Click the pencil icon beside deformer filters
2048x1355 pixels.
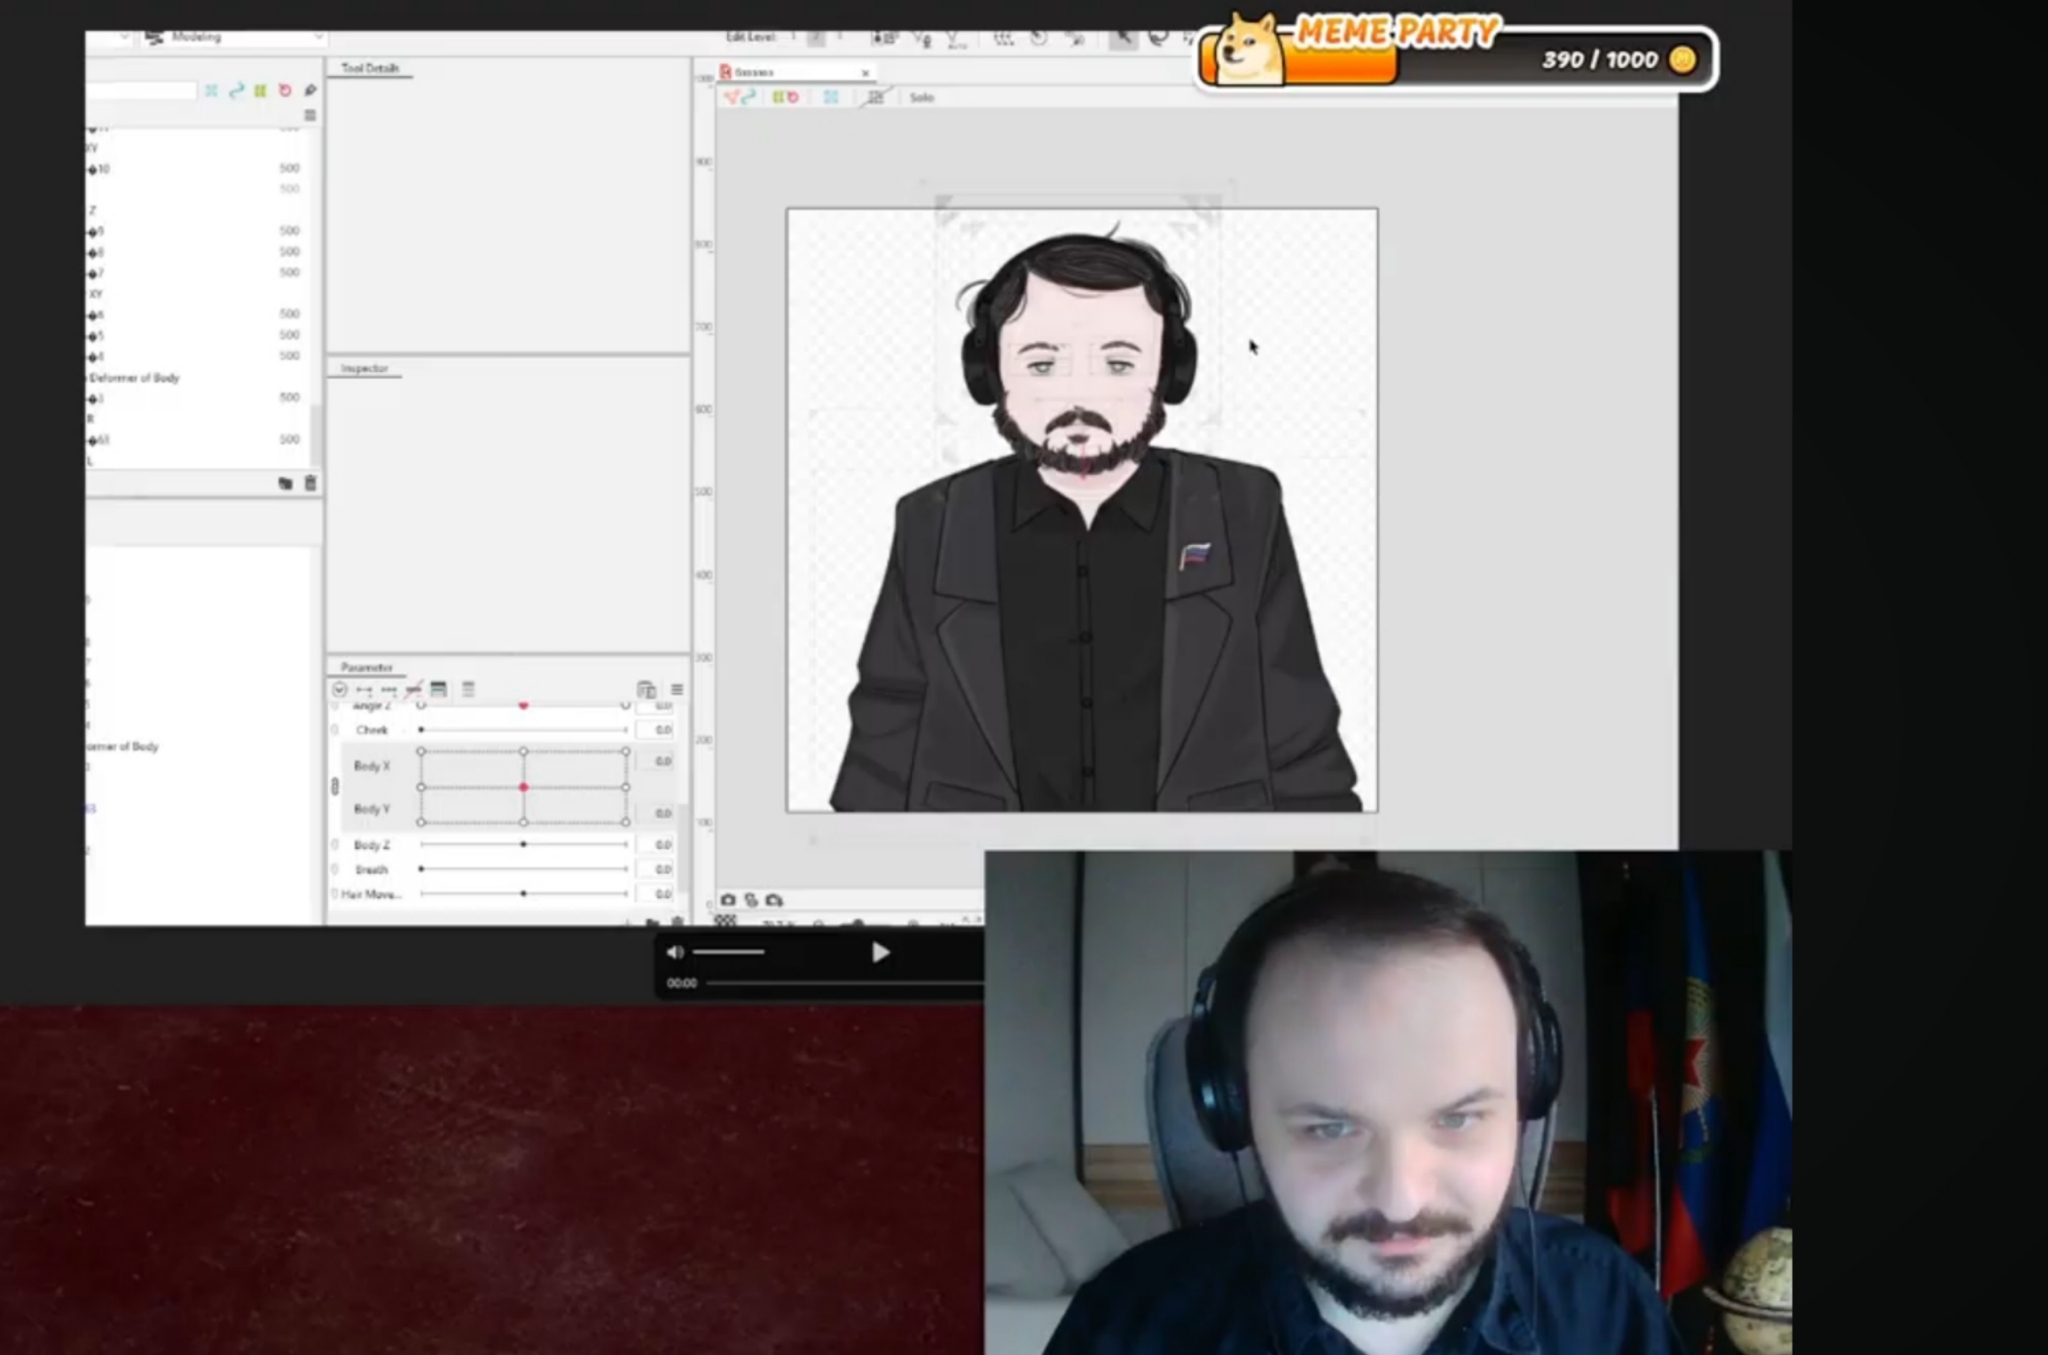310,91
